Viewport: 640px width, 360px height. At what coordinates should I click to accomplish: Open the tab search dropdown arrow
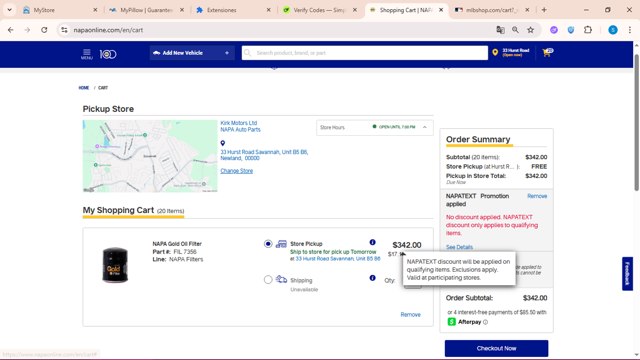pos(9,10)
